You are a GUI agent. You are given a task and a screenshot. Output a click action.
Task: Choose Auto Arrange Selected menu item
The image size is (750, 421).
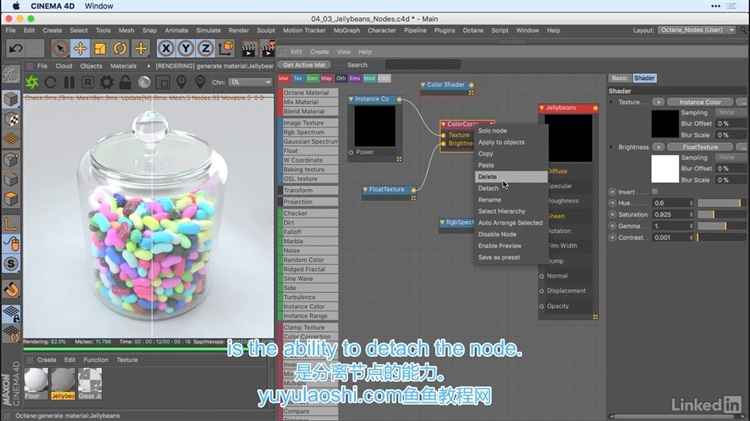tap(511, 223)
